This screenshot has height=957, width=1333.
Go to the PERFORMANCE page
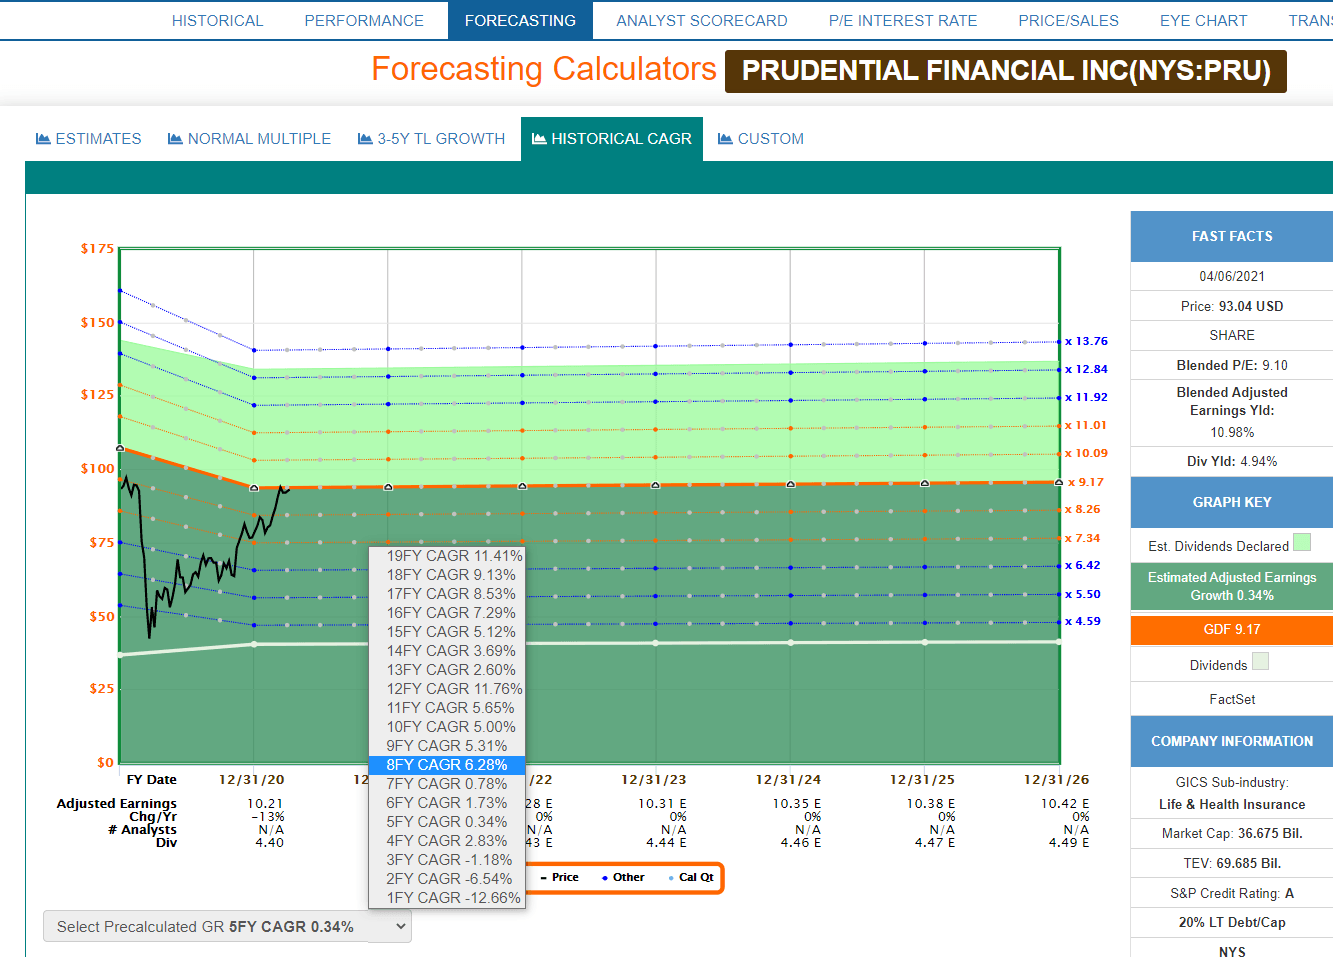pyautogui.click(x=364, y=20)
